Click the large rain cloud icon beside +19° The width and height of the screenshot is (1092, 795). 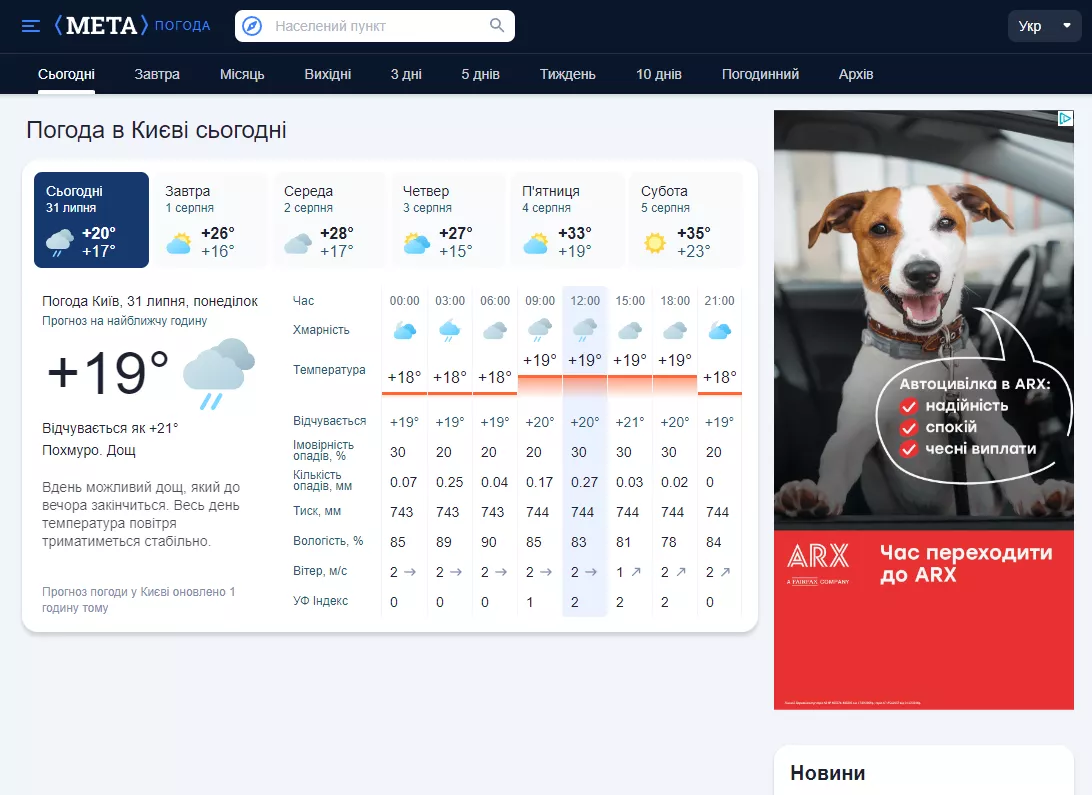[x=219, y=372]
